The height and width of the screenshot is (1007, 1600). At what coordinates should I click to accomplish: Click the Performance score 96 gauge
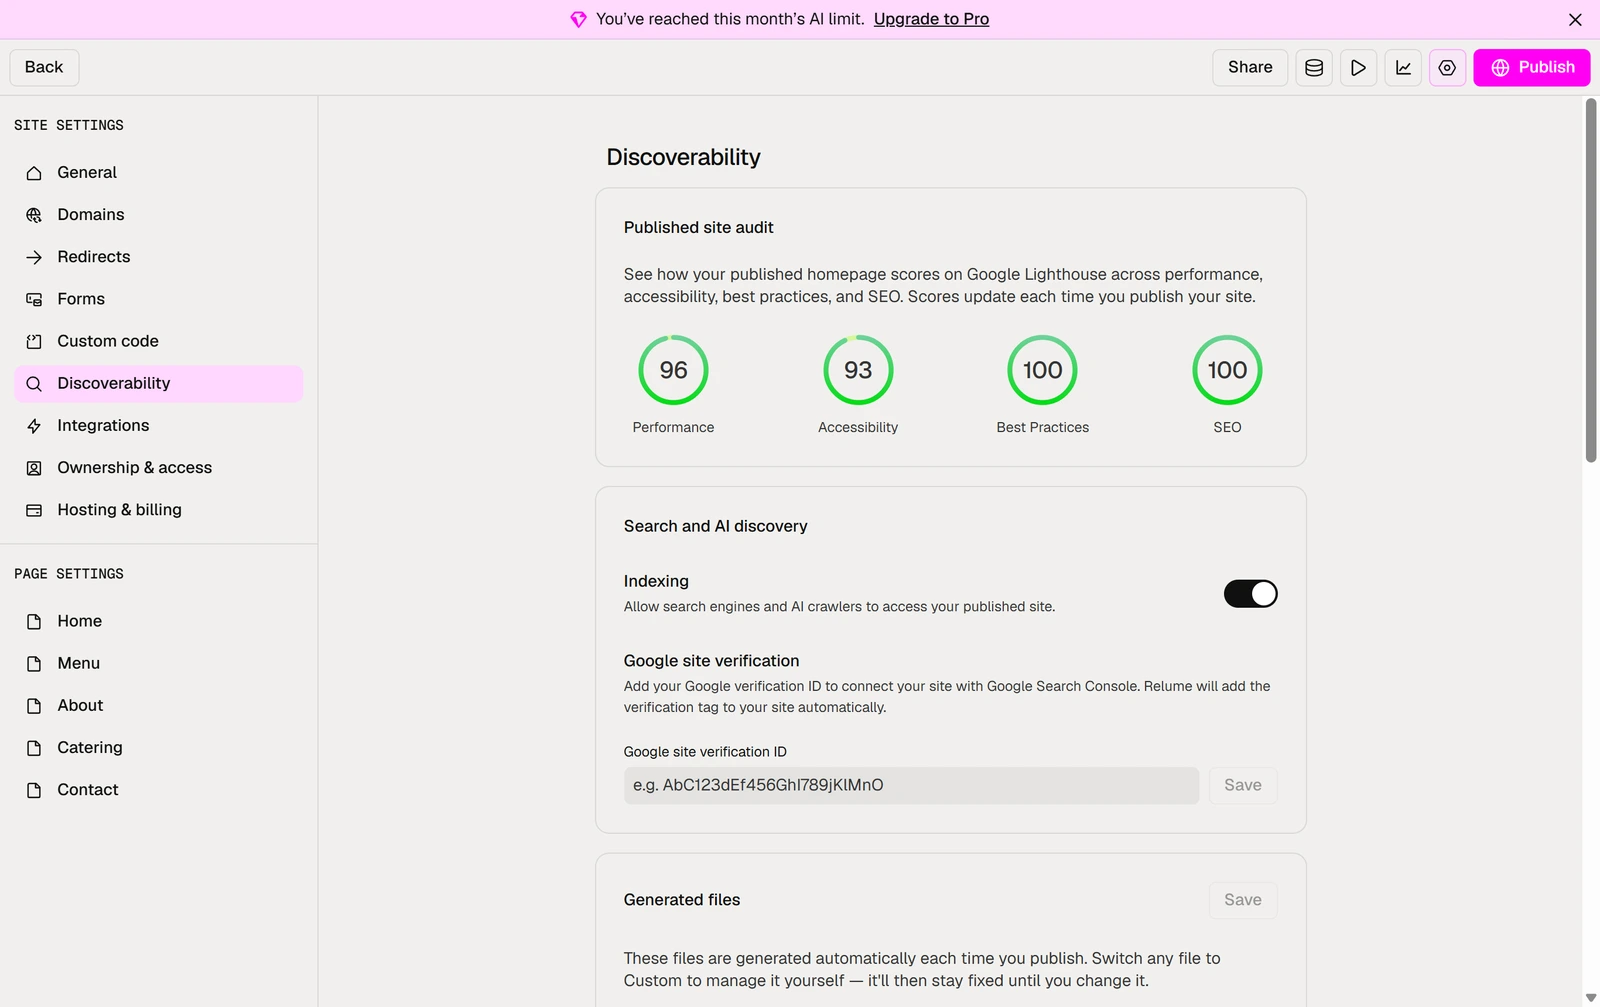click(673, 370)
